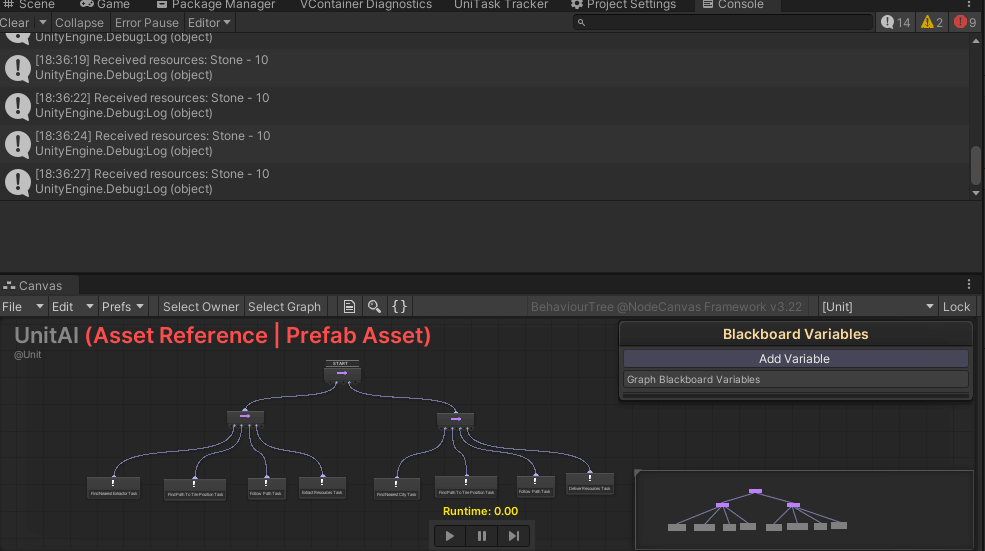Viewport: 985px width, 551px height.
Task: Click the Console scroll up arrow
Action: pos(976,41)
